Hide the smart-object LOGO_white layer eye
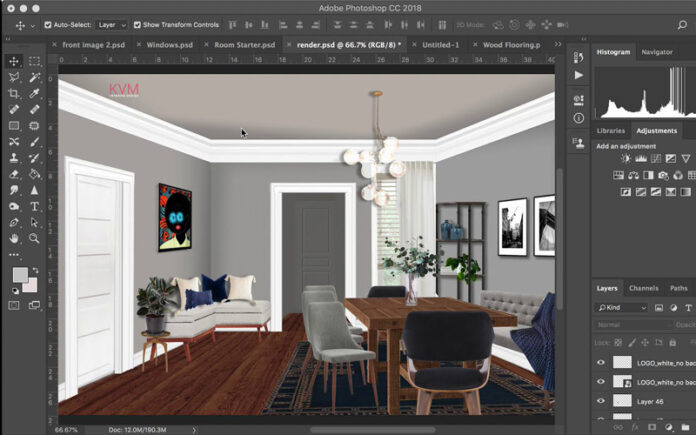This screenshot has height=435, width=696. click(601, 382)
